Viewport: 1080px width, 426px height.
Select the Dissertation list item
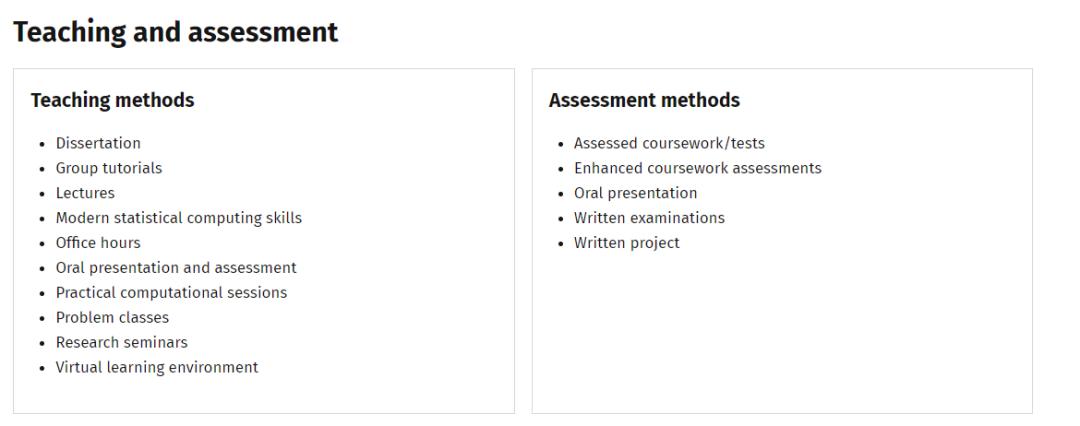(x=98, y=143)
